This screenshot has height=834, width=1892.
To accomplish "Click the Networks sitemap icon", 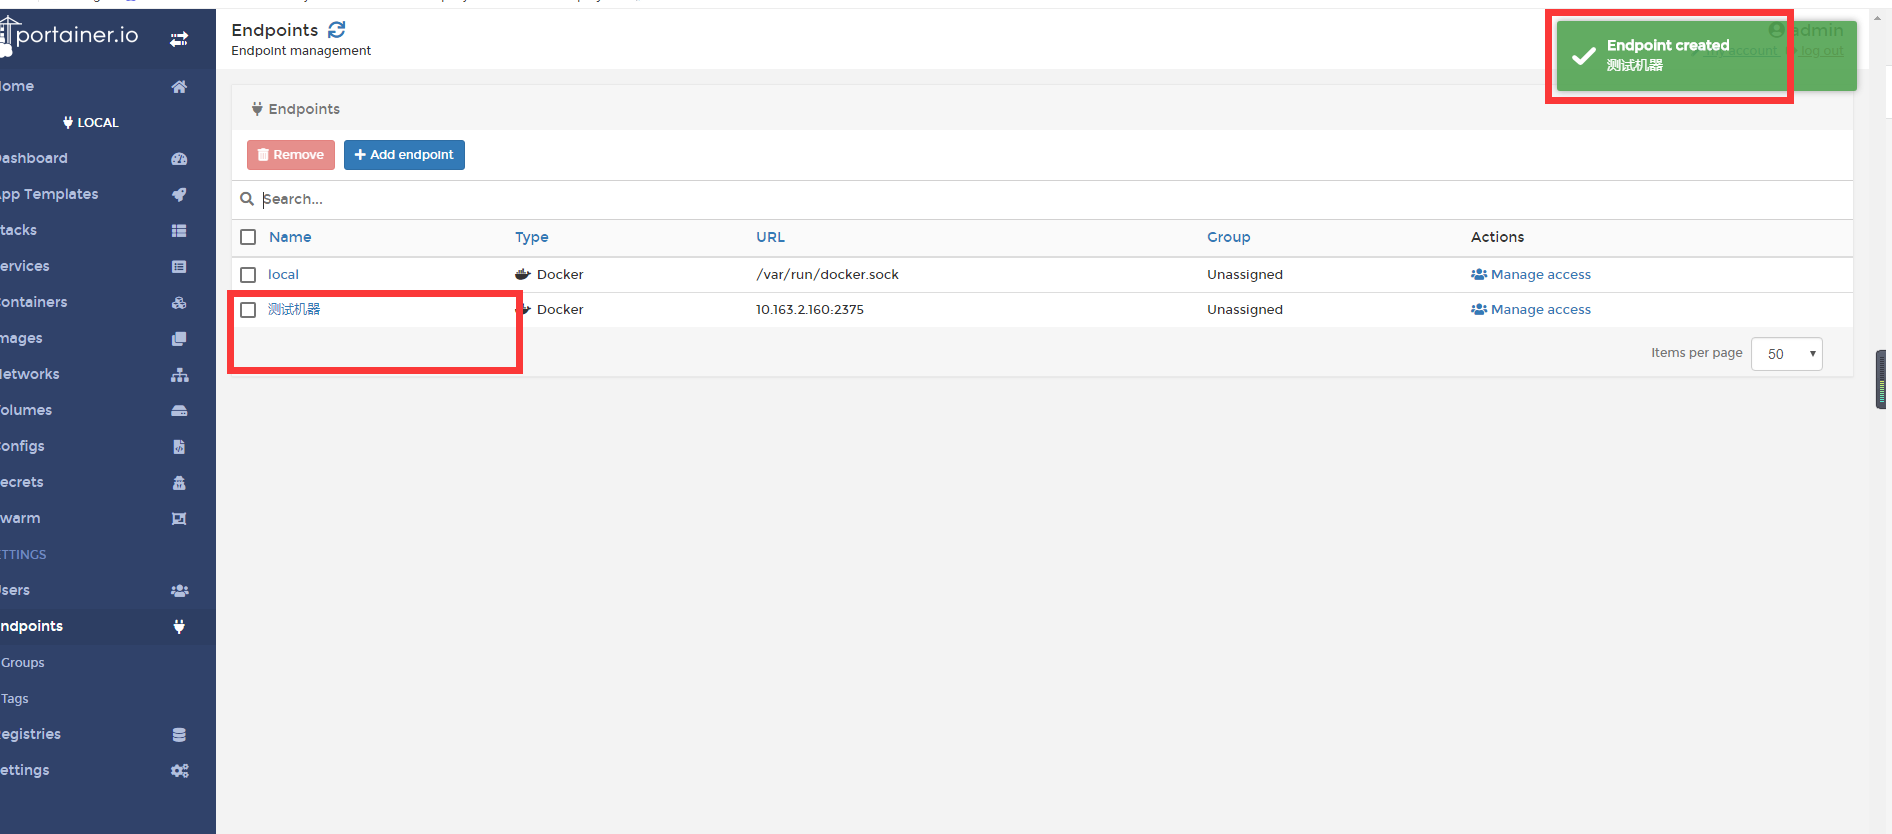I will (x=179, y=375).
